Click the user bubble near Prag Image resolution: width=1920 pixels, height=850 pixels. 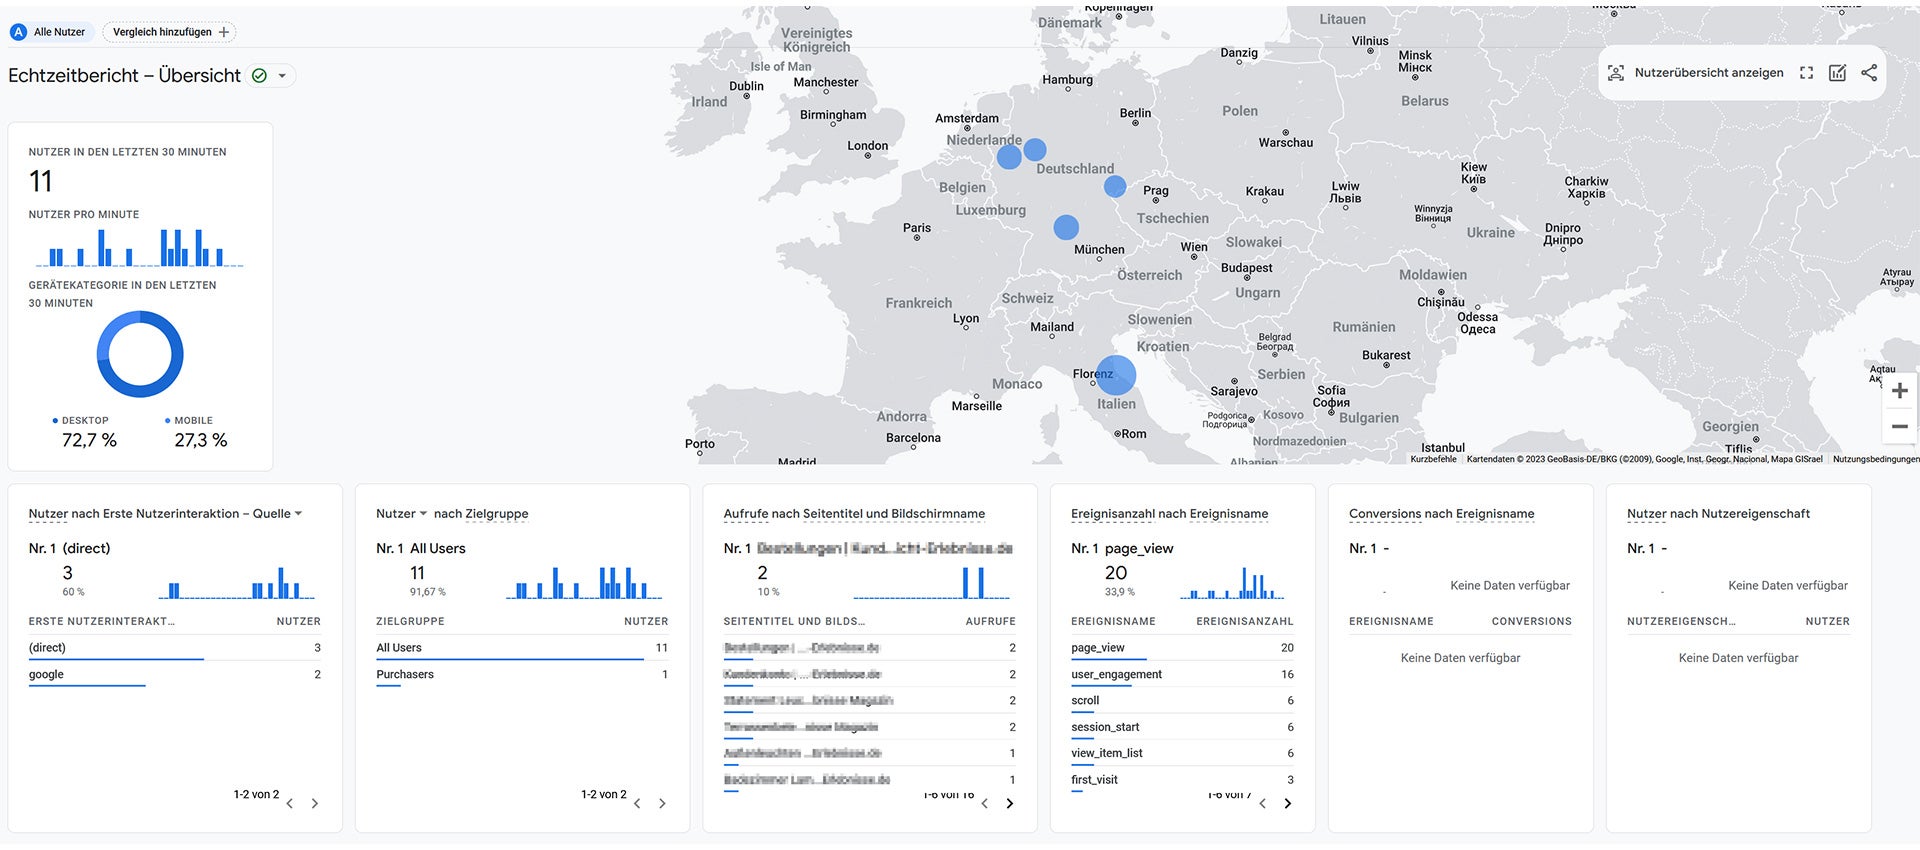[1115, 186]
